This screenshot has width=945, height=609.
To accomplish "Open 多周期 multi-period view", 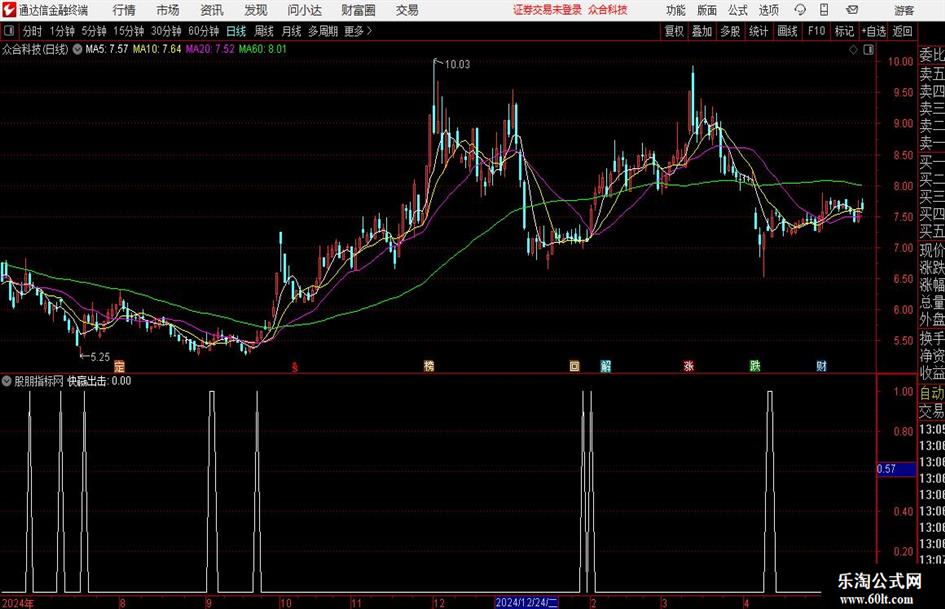I will [323, 31].
